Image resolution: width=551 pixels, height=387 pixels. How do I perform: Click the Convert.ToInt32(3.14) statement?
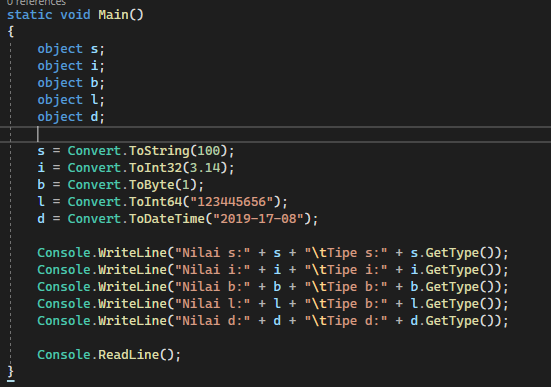[x=136, y=168]
